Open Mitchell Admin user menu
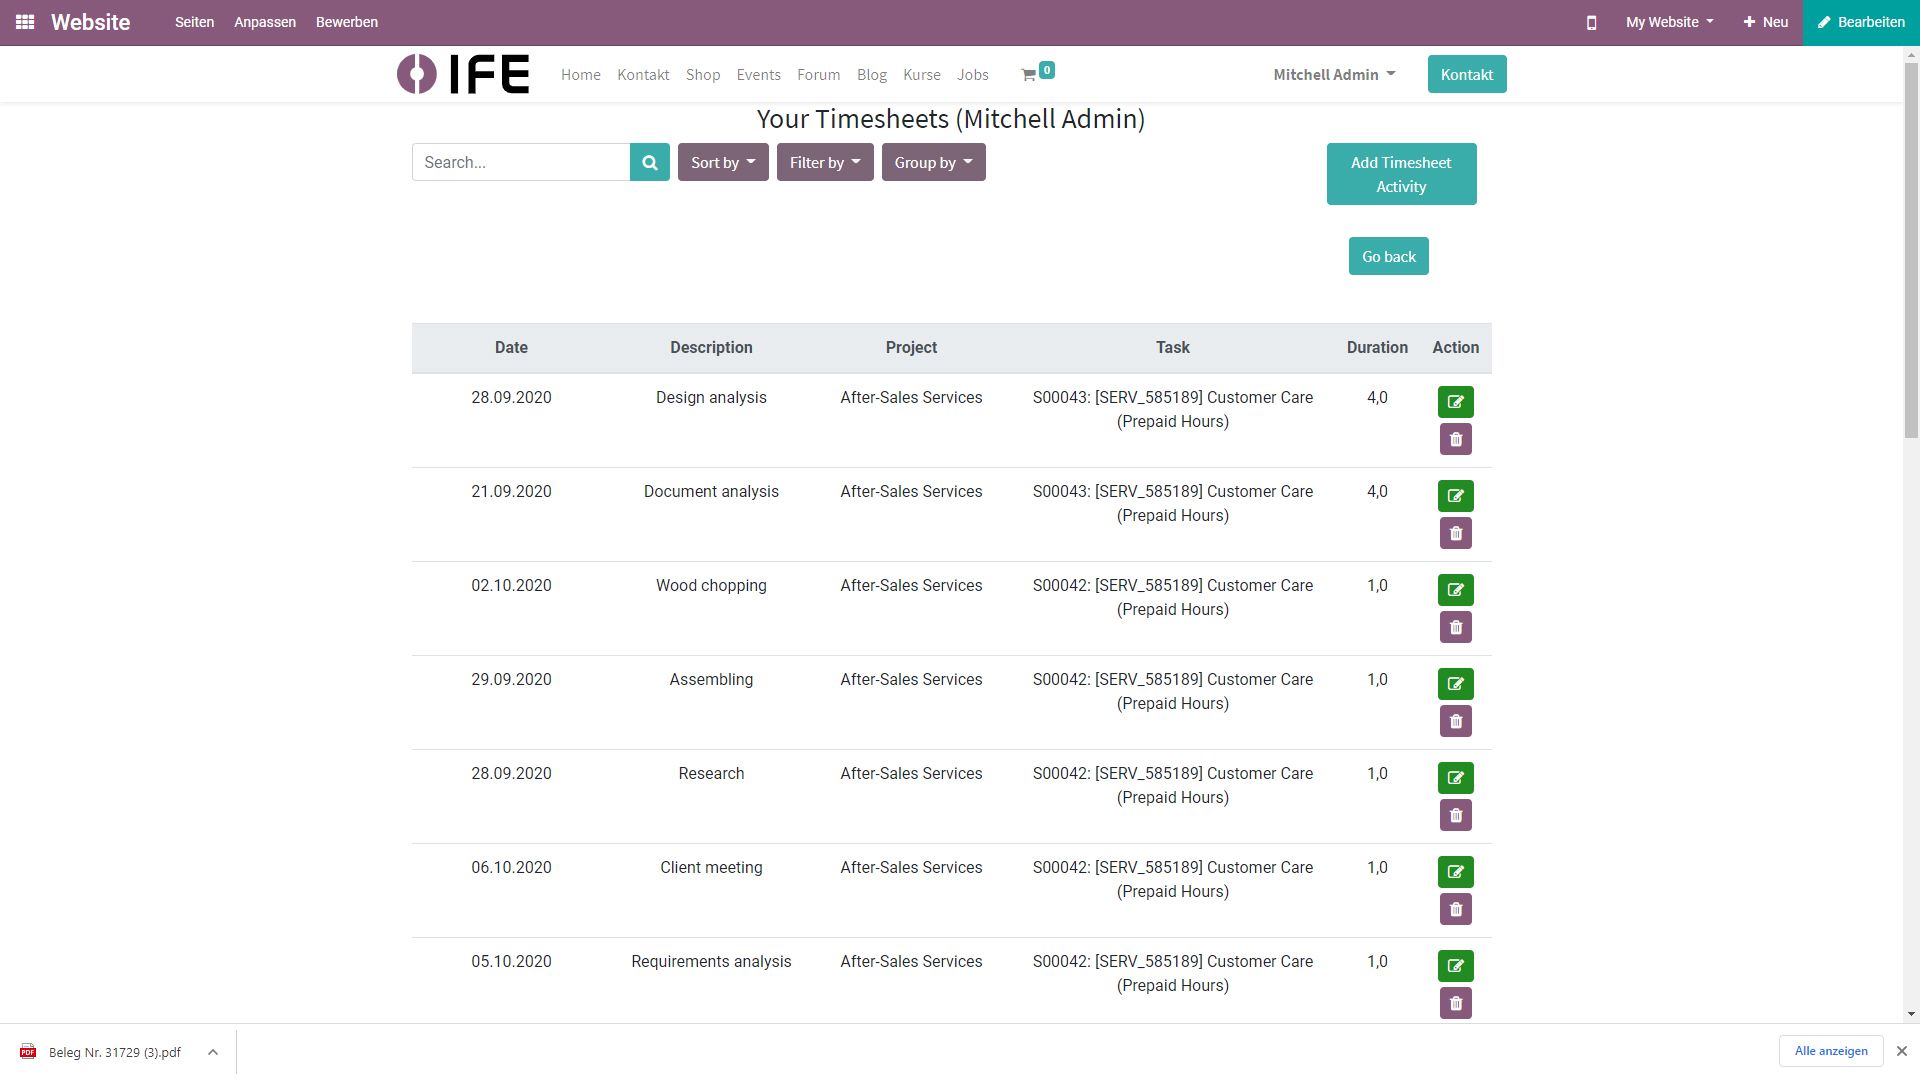1920x1080 pixels. pyautogui.click(x=1333, y=75)
